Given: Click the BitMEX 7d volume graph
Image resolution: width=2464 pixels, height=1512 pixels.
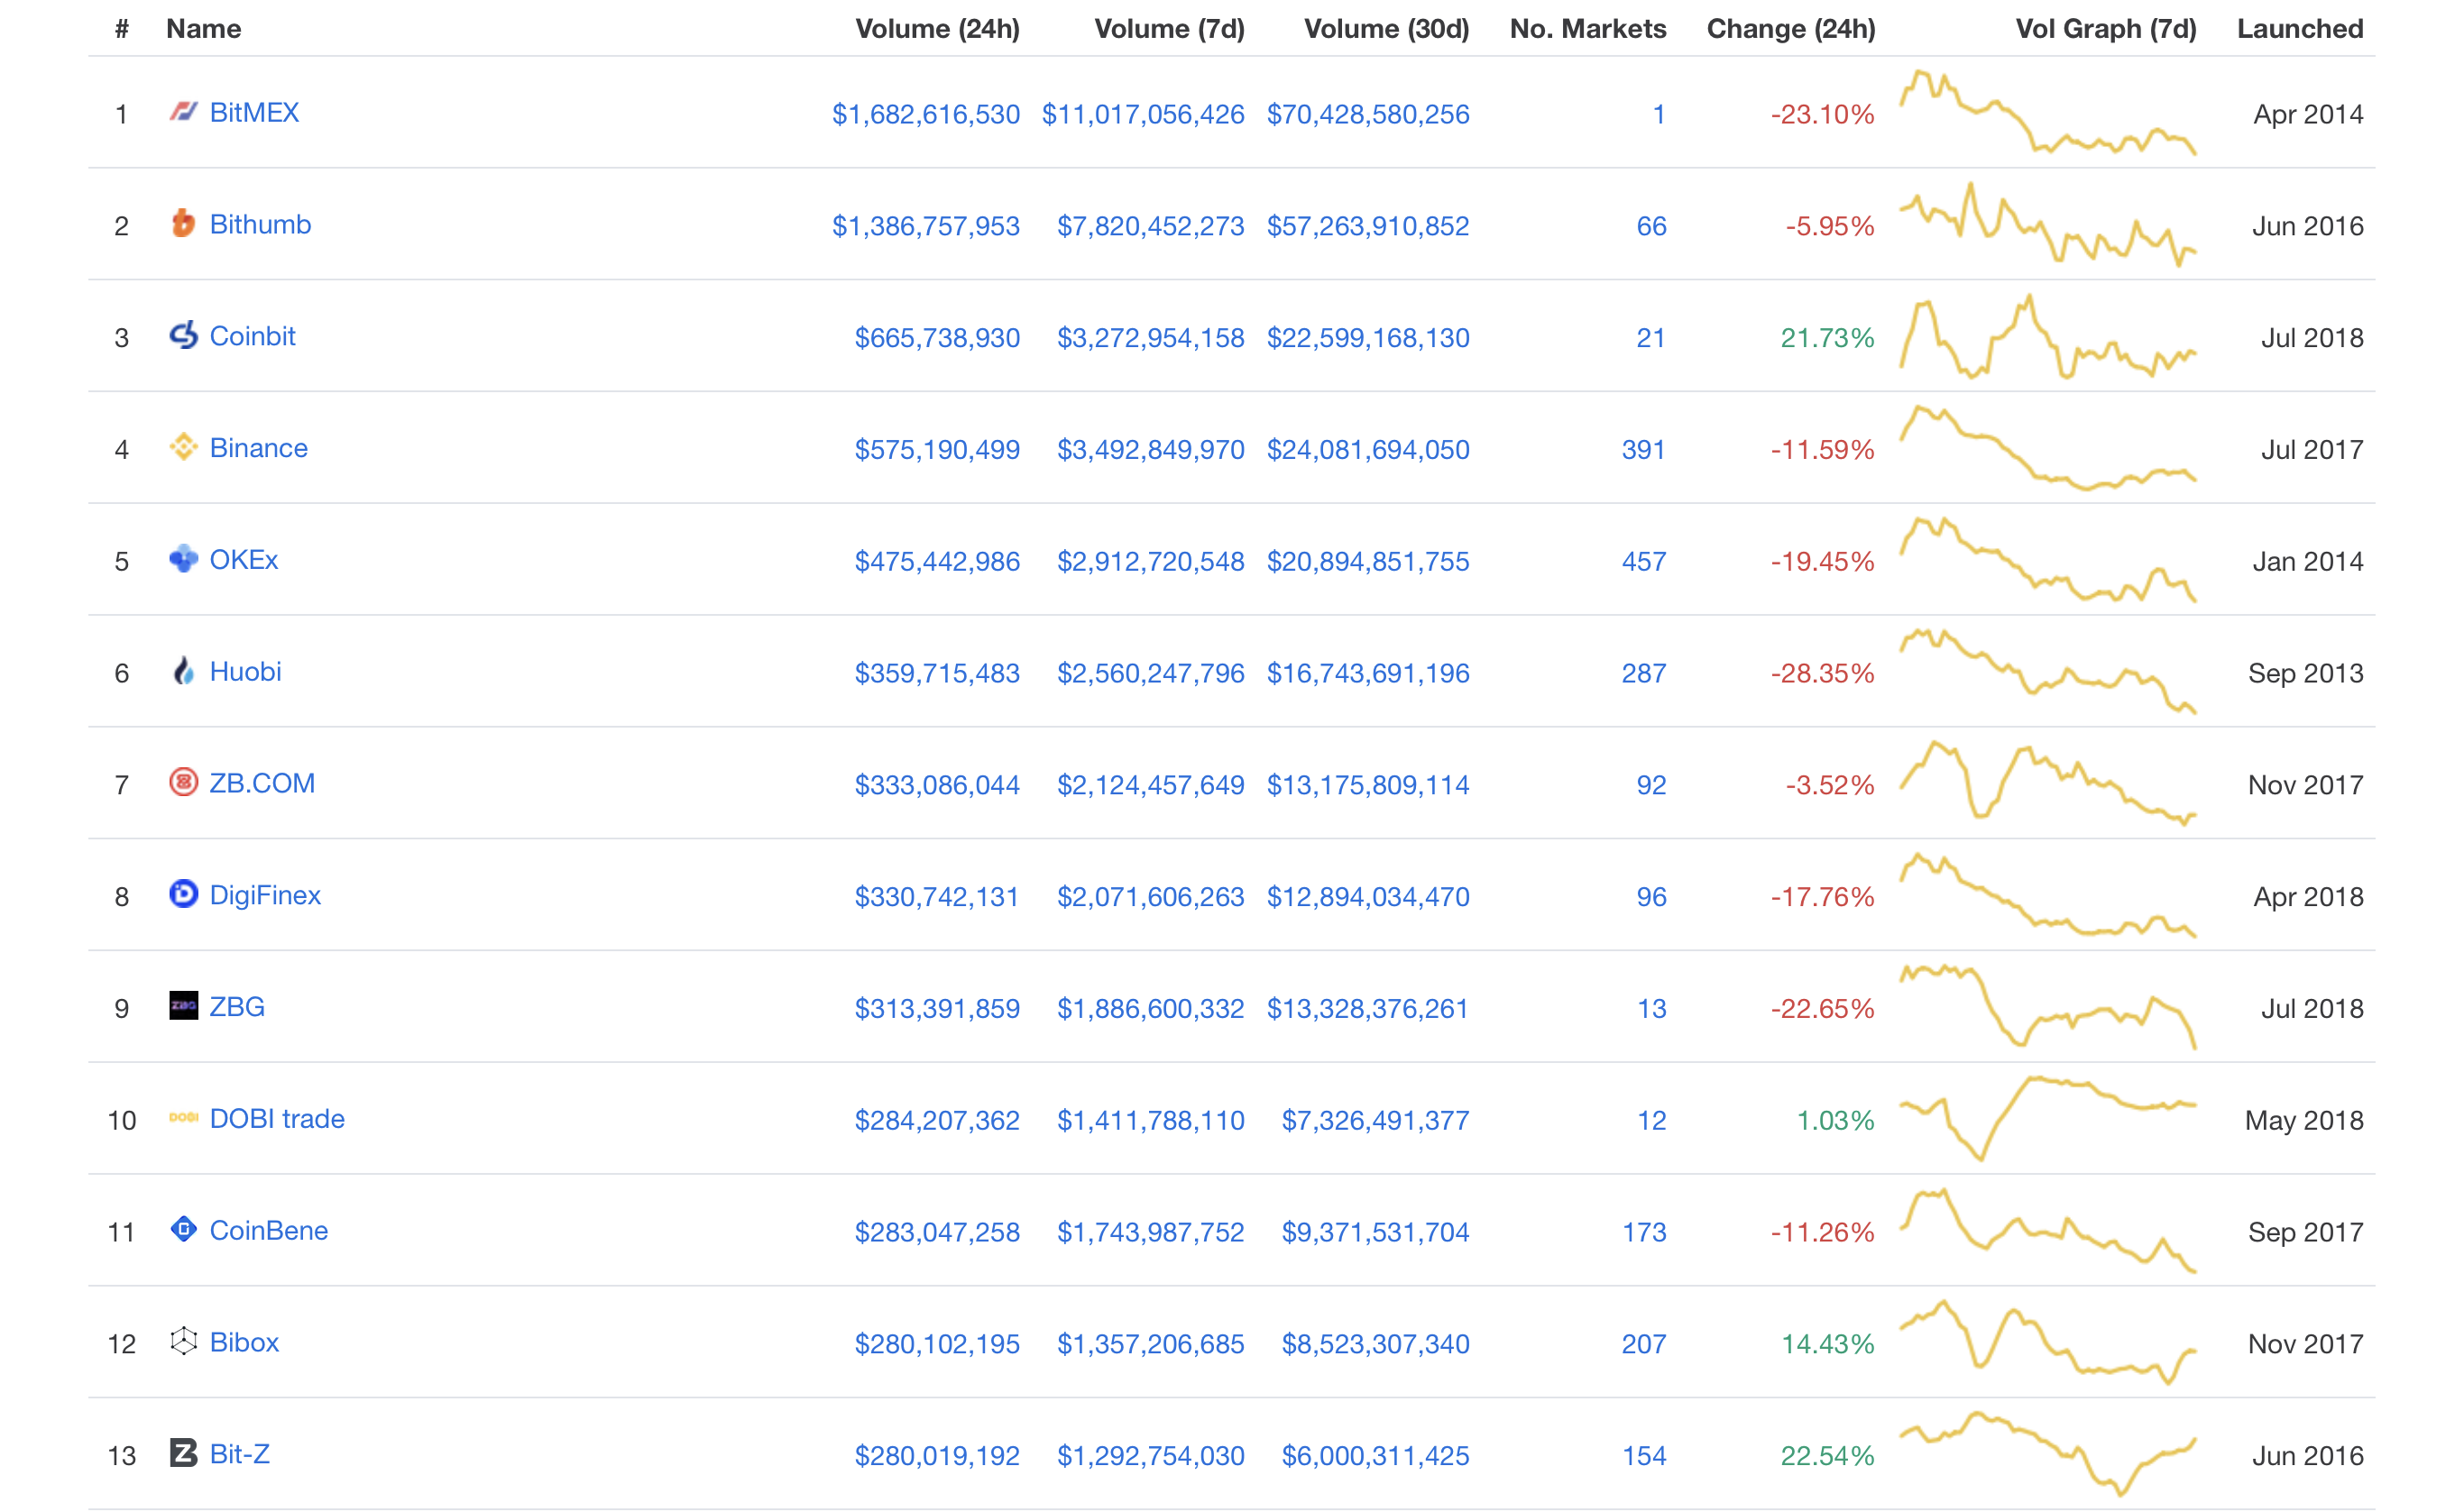Looking at the screenshot, I should (x=2048, y=112).
